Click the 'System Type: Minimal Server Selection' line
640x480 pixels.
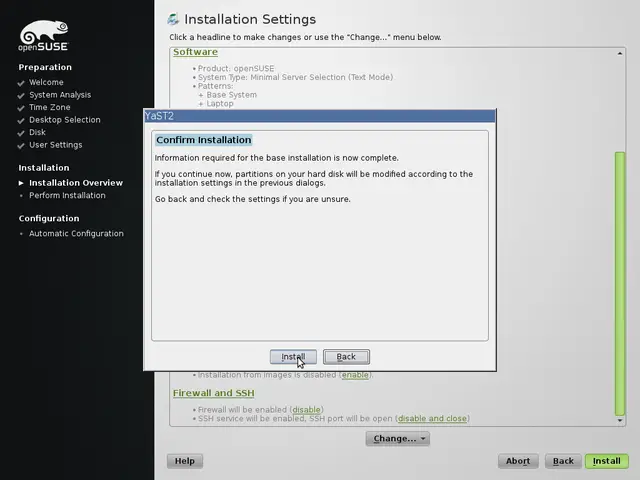point(295,77)
